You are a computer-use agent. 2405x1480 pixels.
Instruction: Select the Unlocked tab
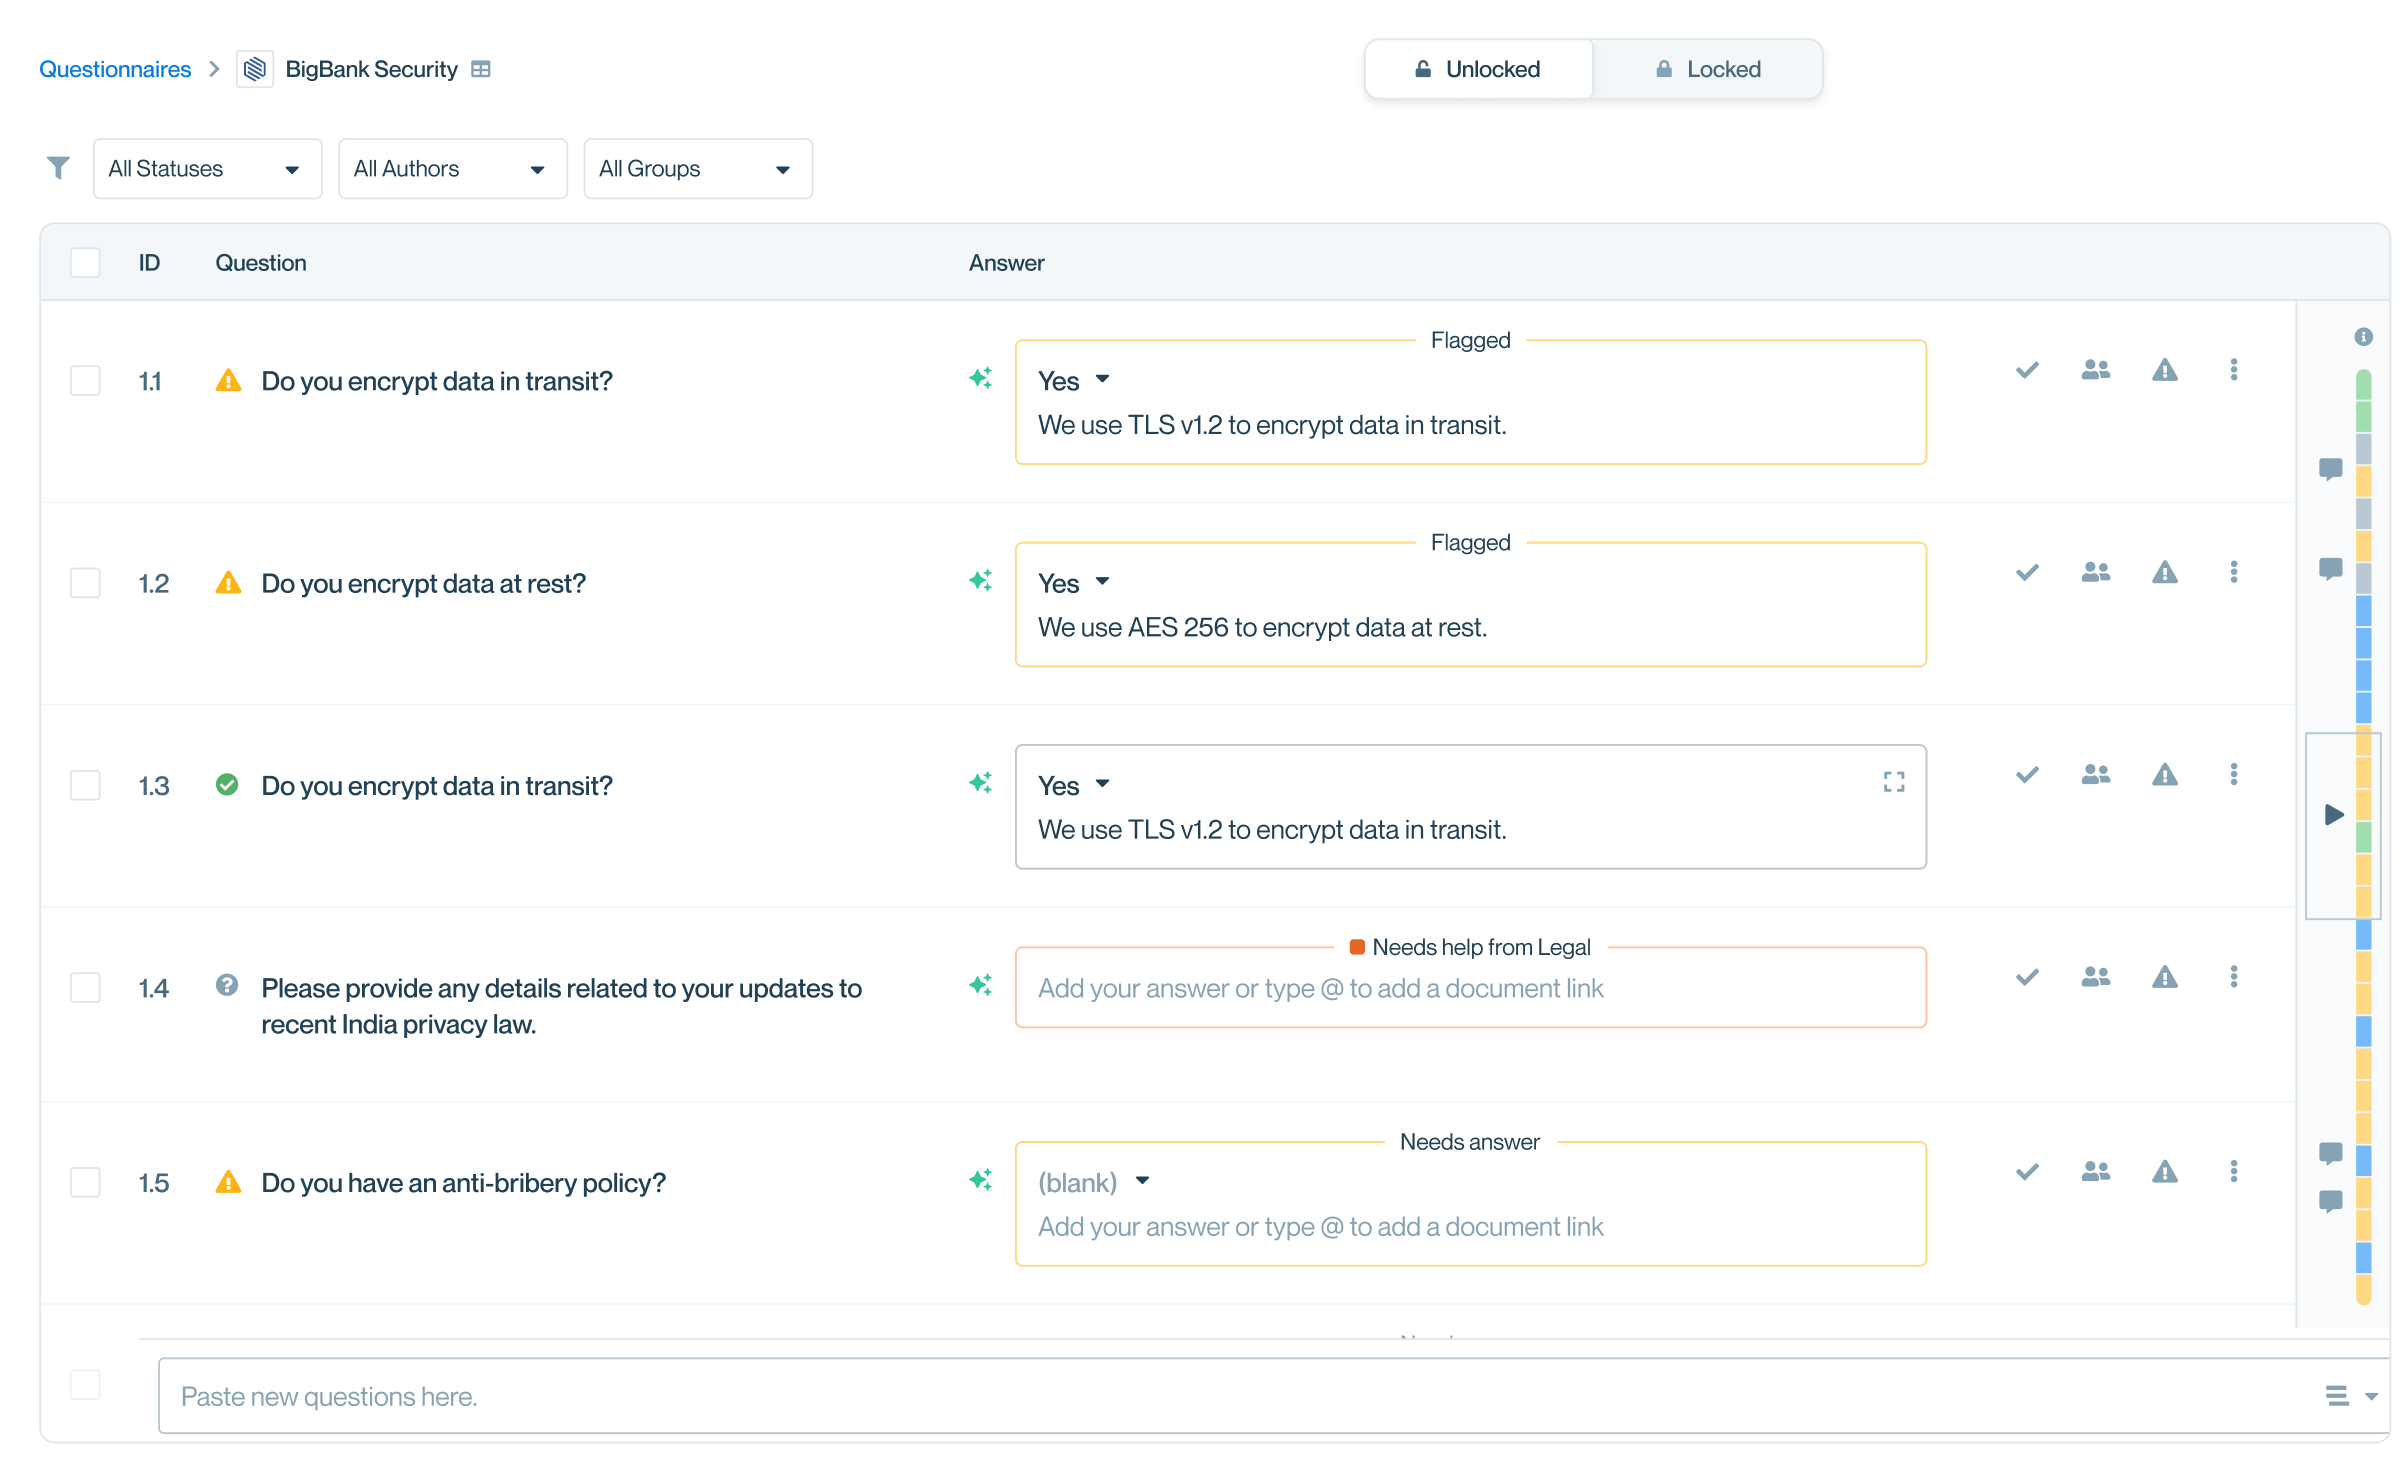[x=1478, y=69]
